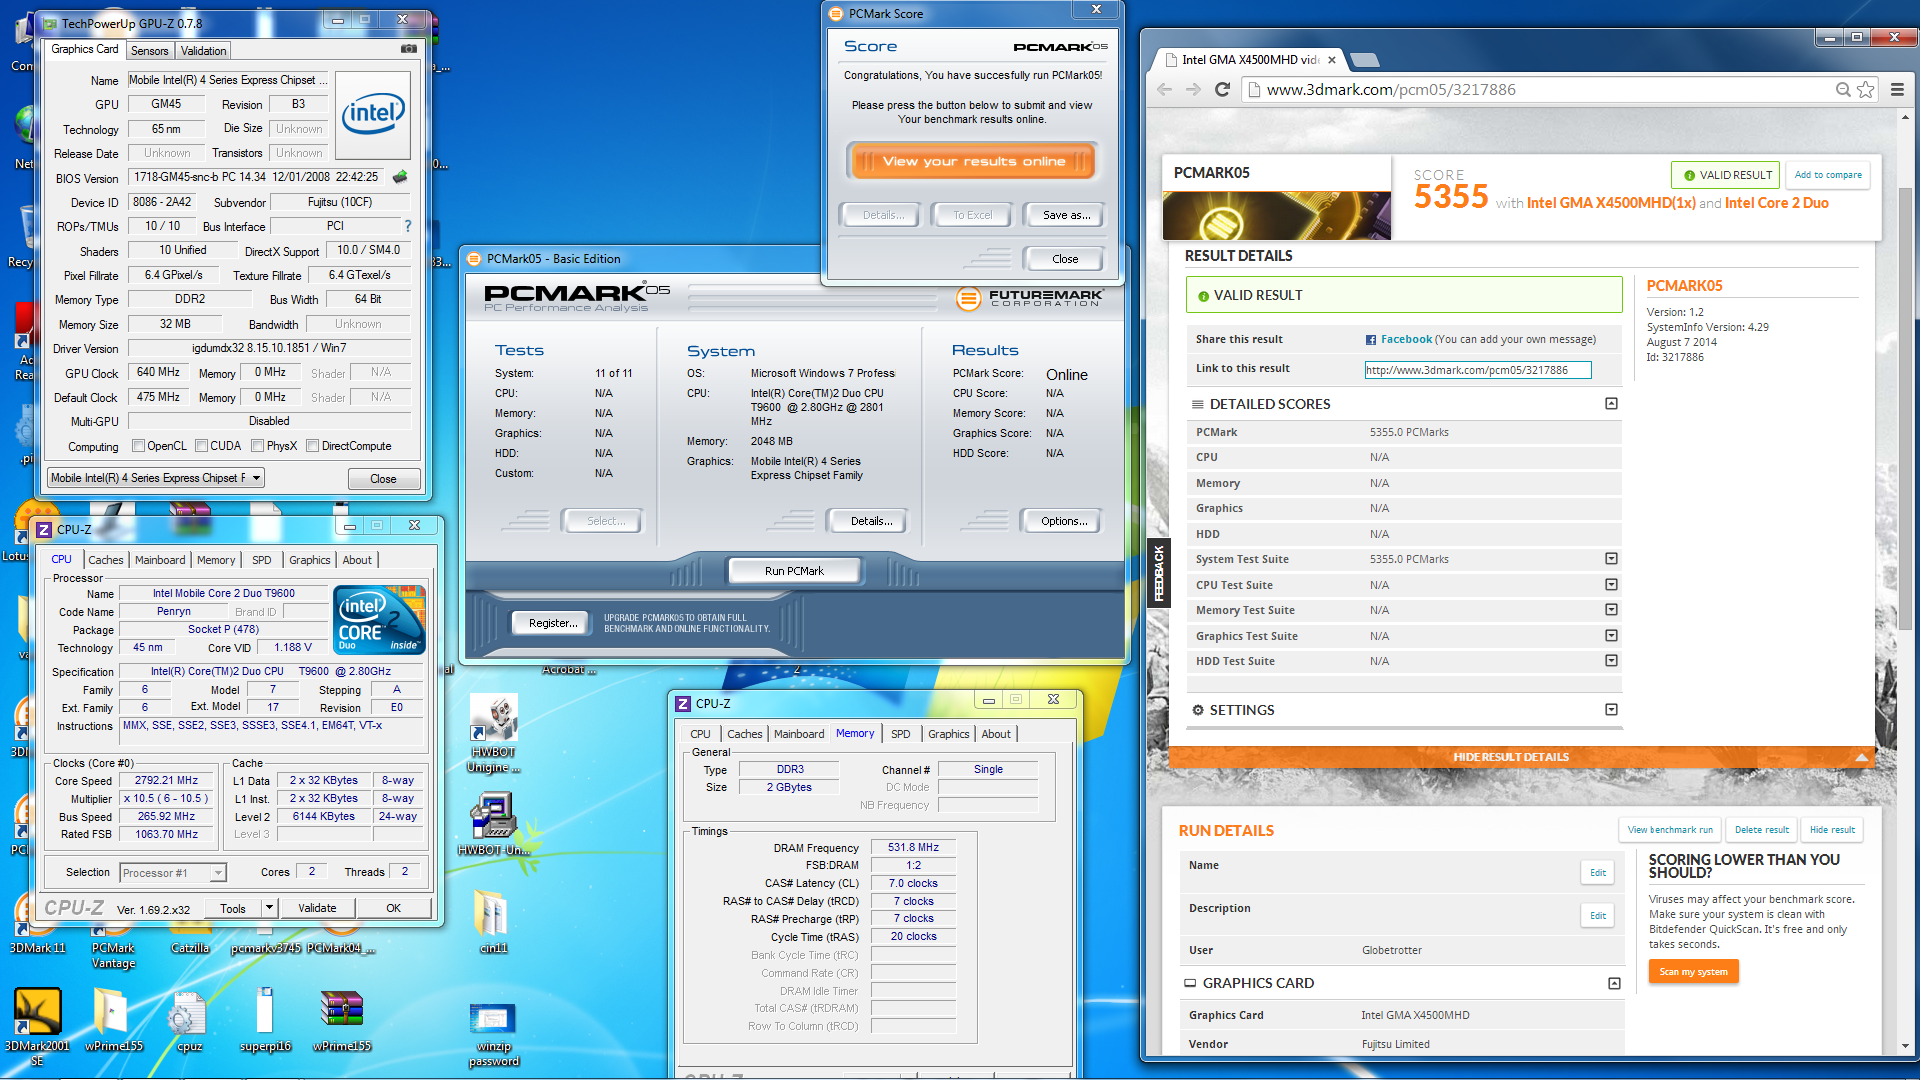
Task: Toggle DirectCompute checkbox in GPU-Z
Action: click(313, 446)
